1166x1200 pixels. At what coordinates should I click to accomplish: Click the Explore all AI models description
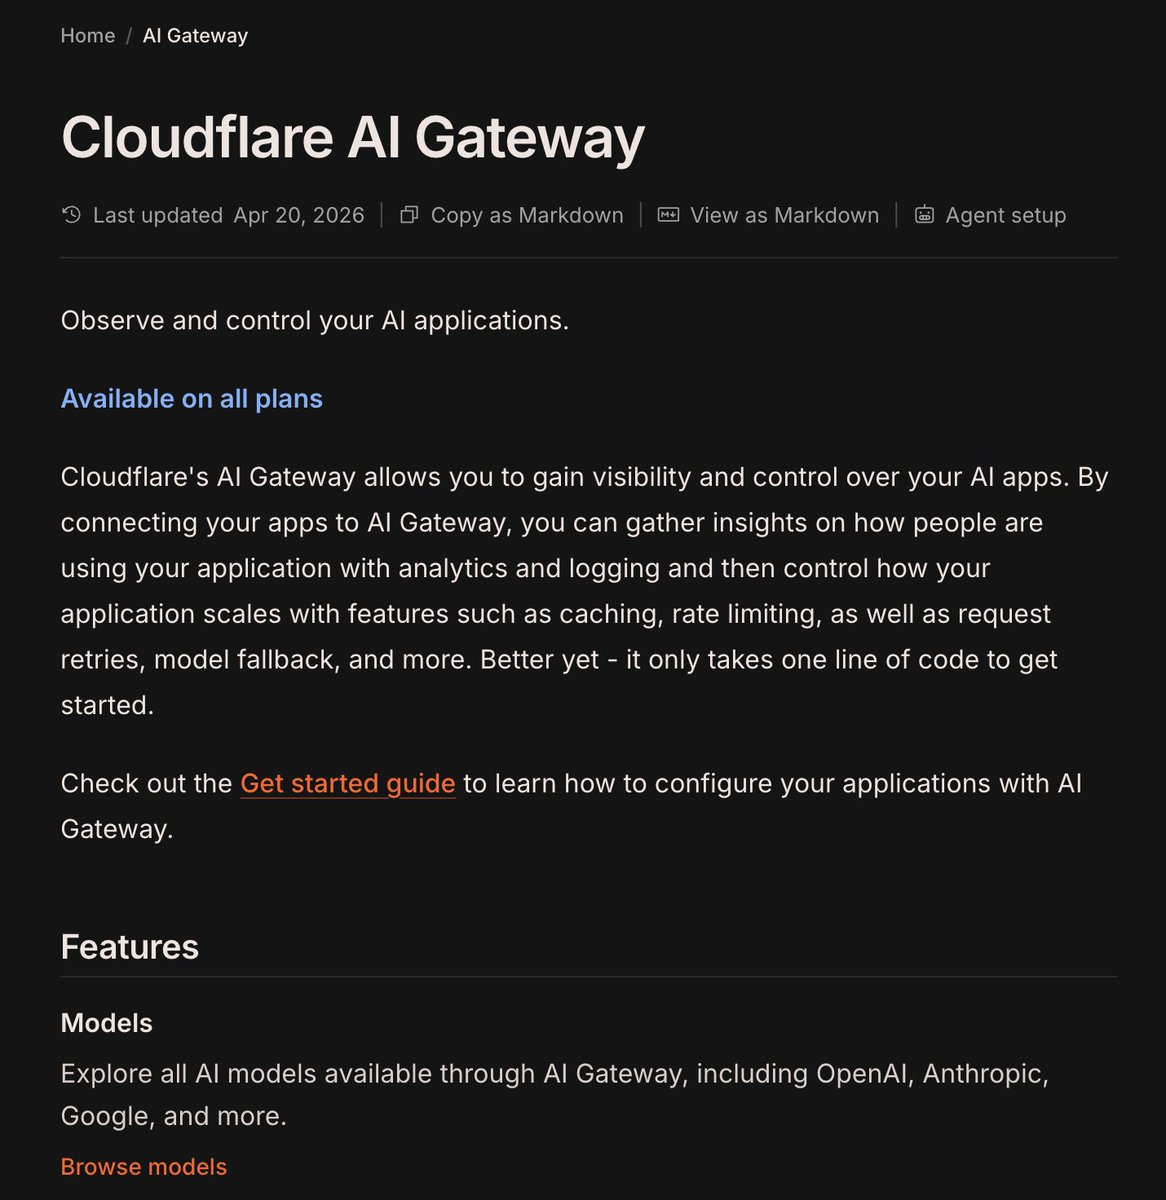555,1094
